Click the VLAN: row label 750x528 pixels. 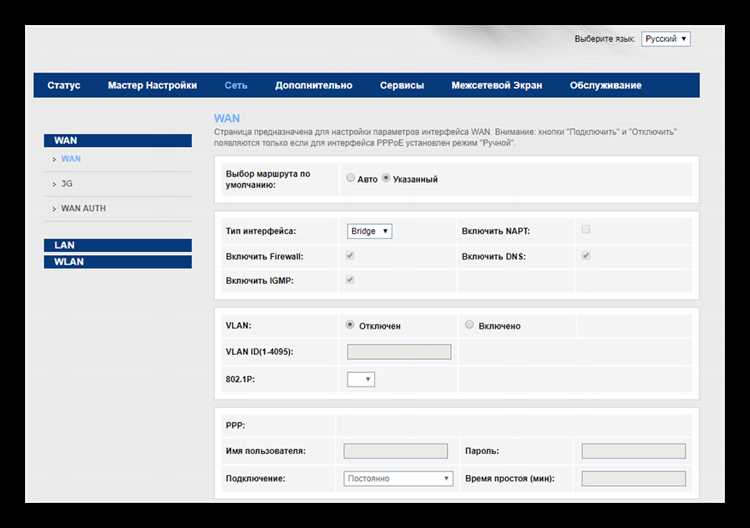pos(238,326)
